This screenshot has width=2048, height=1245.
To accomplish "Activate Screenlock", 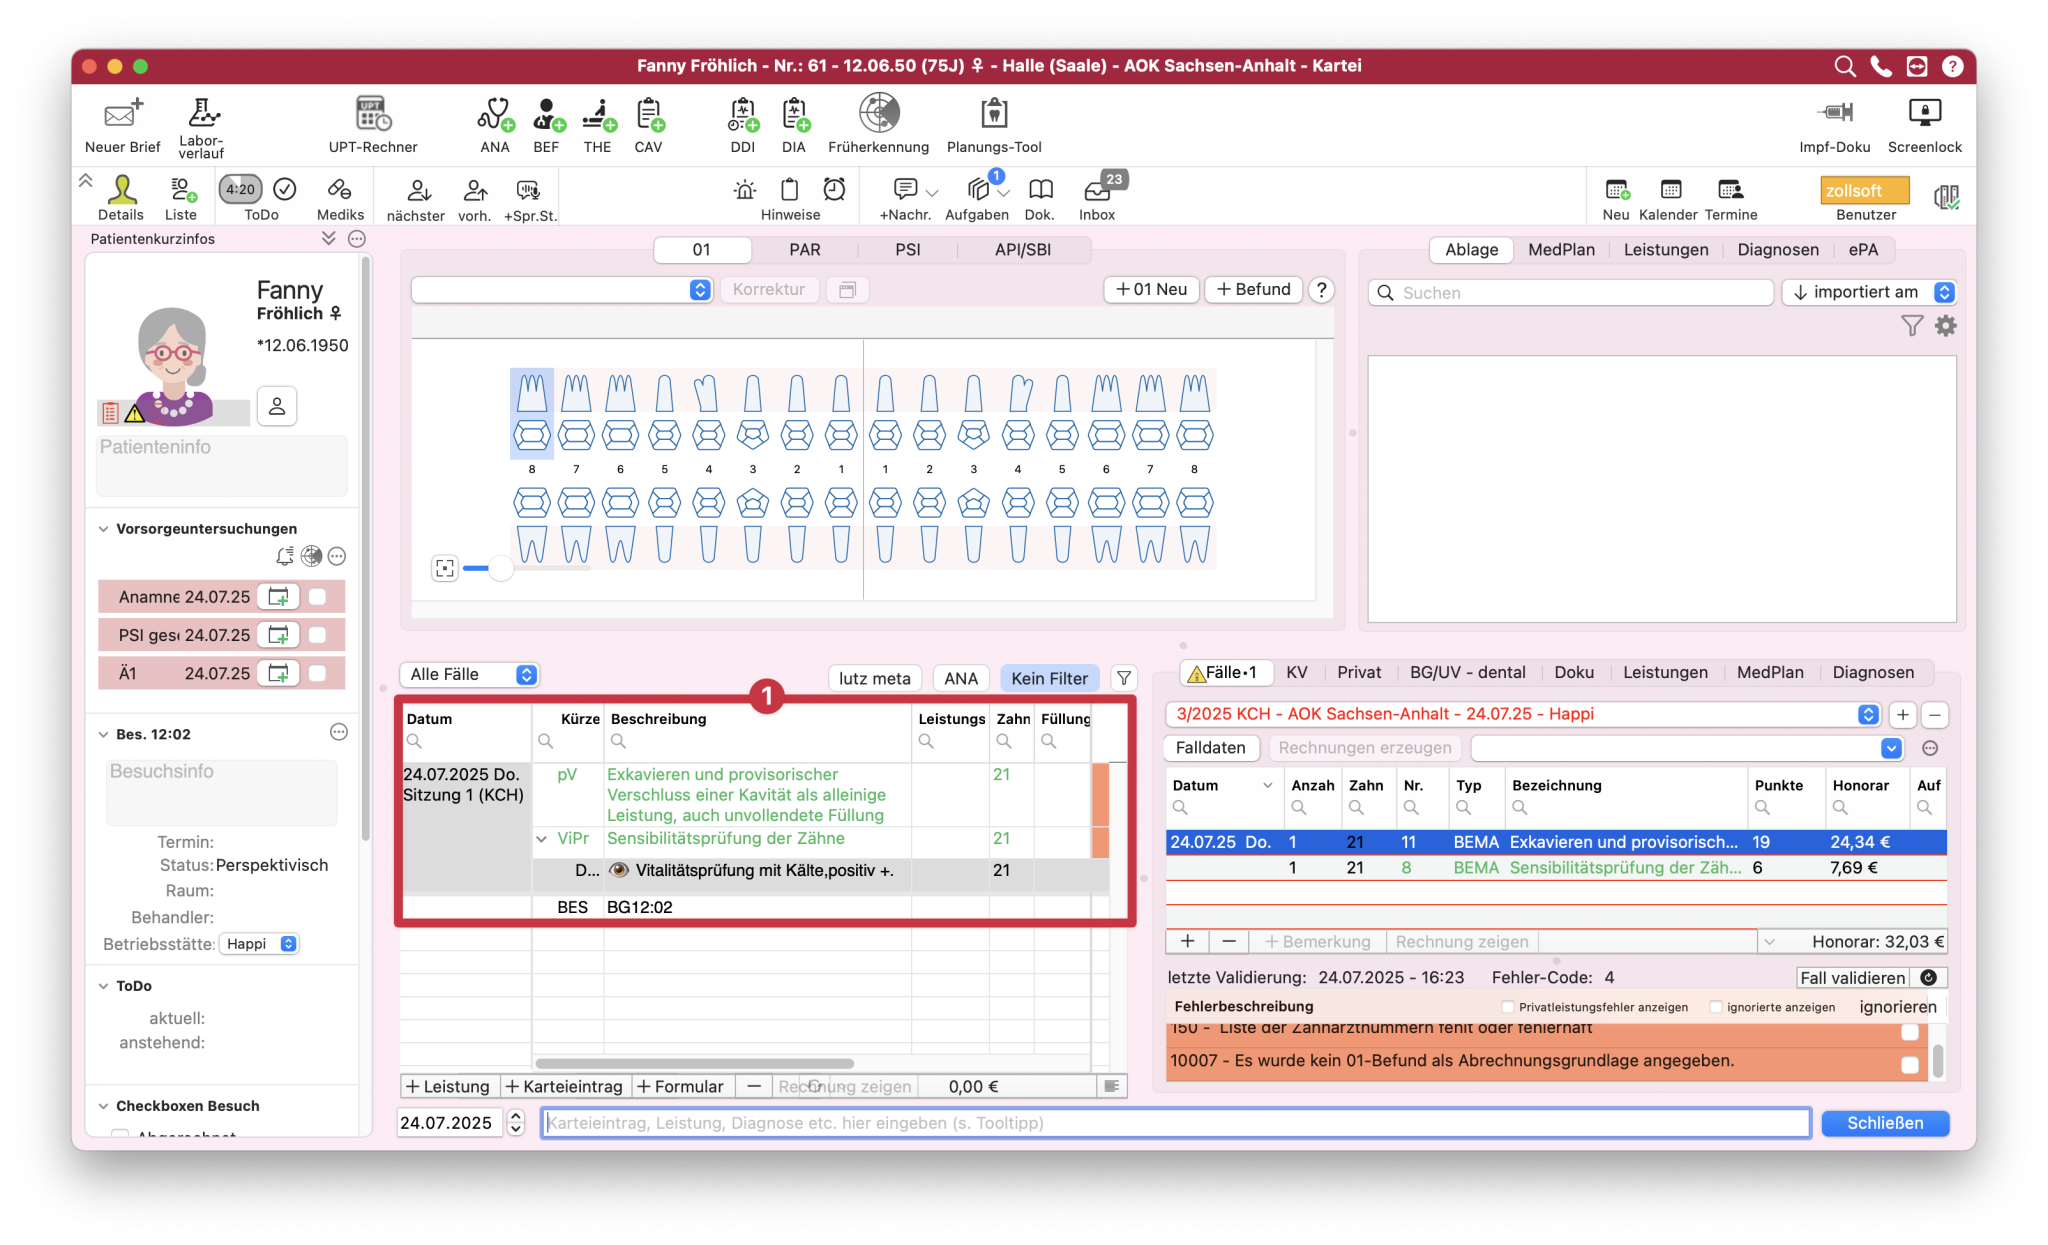I will [x=1925, y=124].
